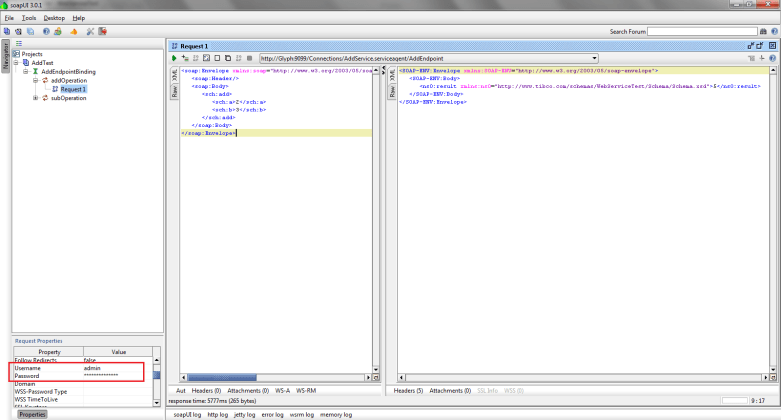Click the Properties button at bottom left
781x420 pixels.
pyautogui.click(x=32, y=415)
